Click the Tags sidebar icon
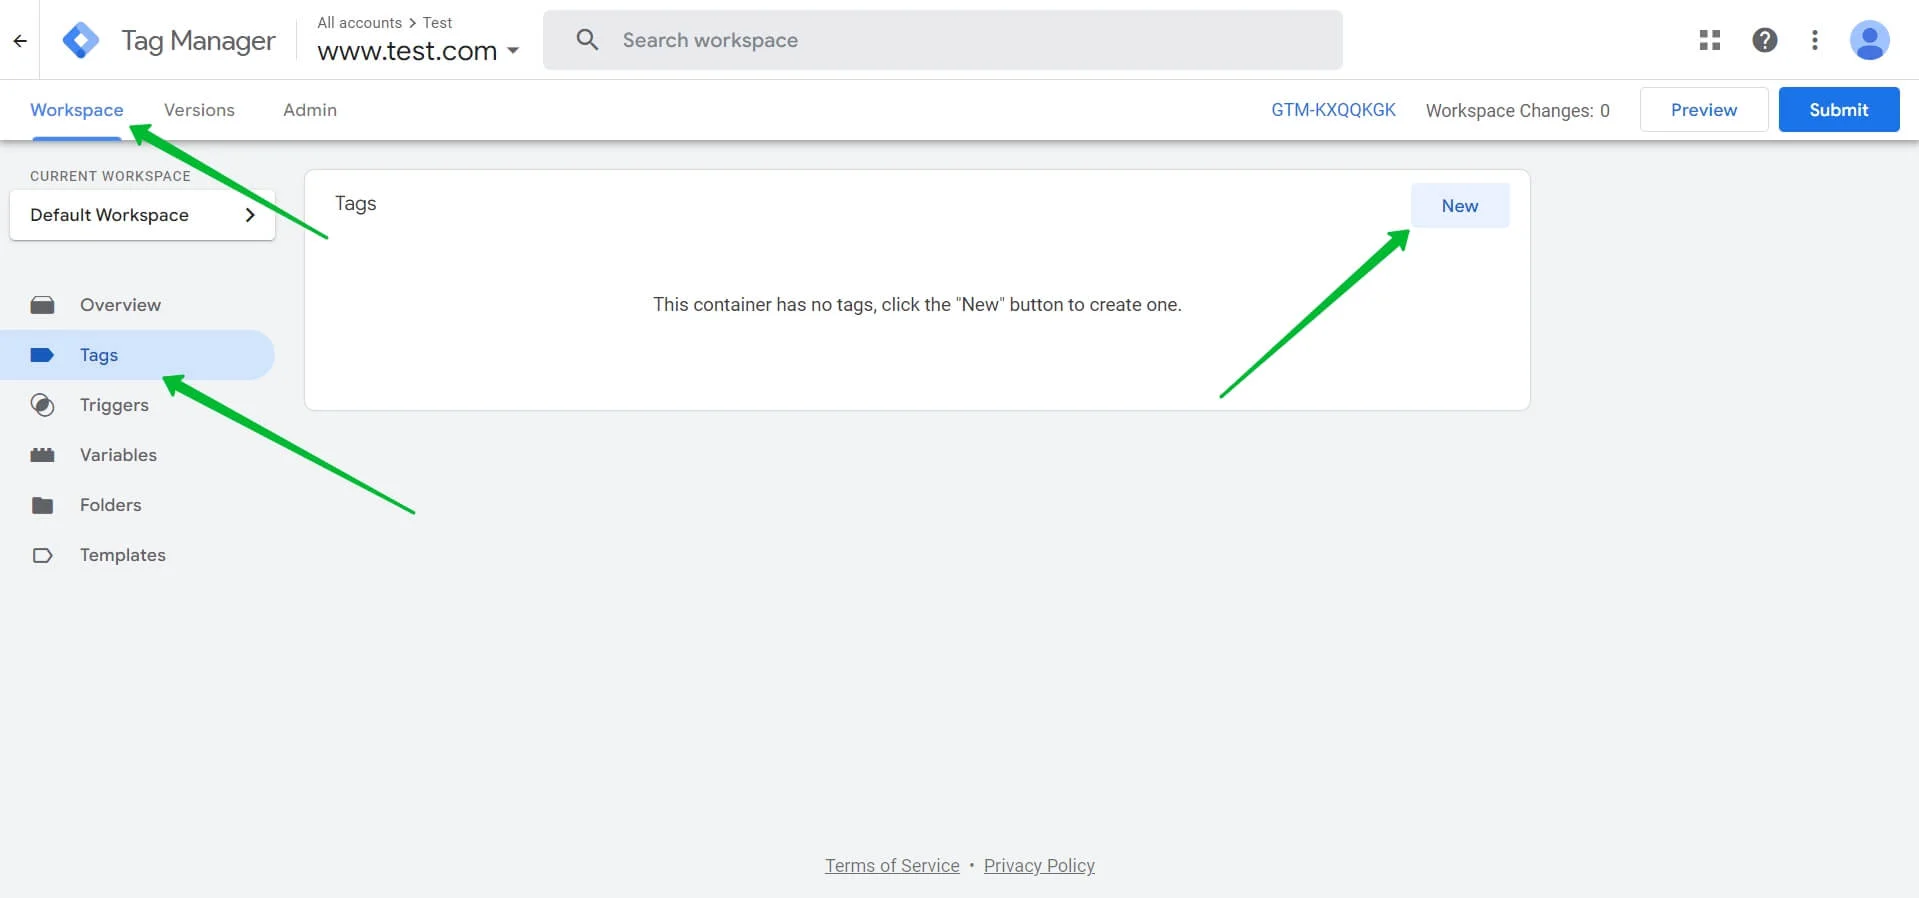The height and width of the screenshot is (898, 1919). pos(42,355)
